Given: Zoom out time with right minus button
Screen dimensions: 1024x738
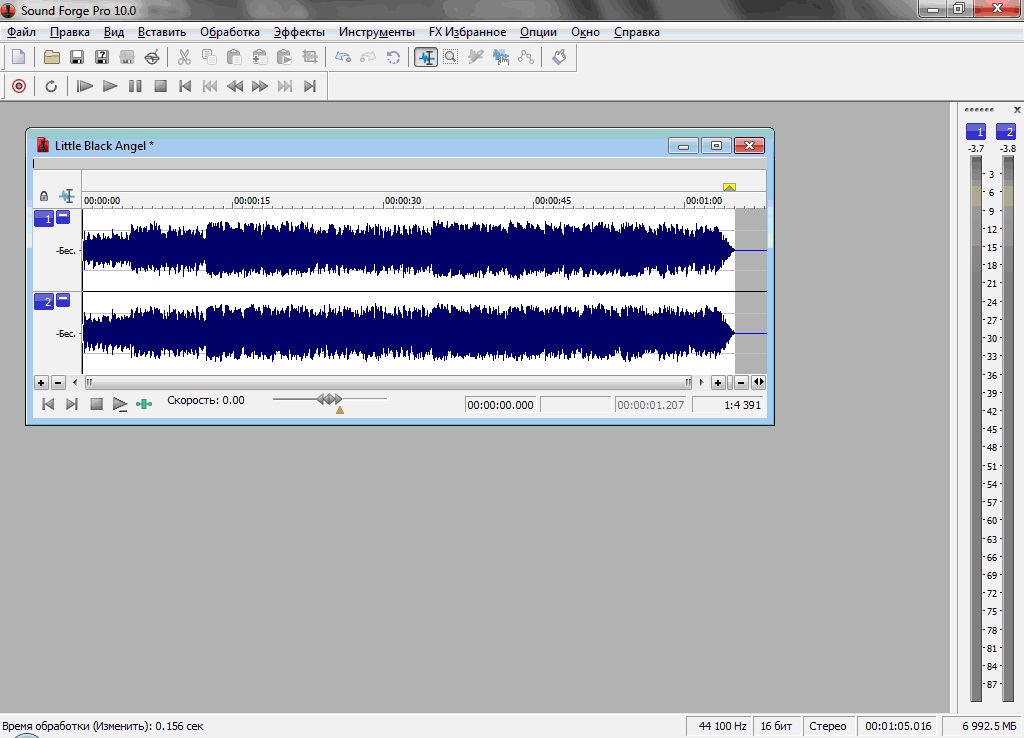Looking at the screenshot, I should coord(741,383).
